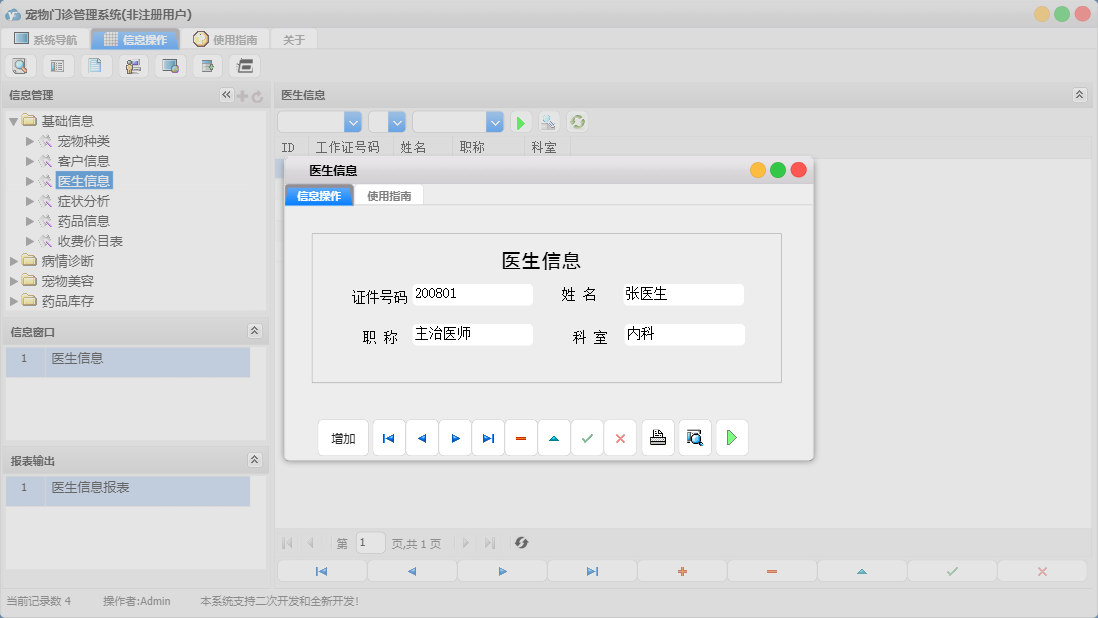This screenshot has height=618, width=1098.
Task: Refresh data using the circular refresh icon
Action: click(x=575, y=121)
